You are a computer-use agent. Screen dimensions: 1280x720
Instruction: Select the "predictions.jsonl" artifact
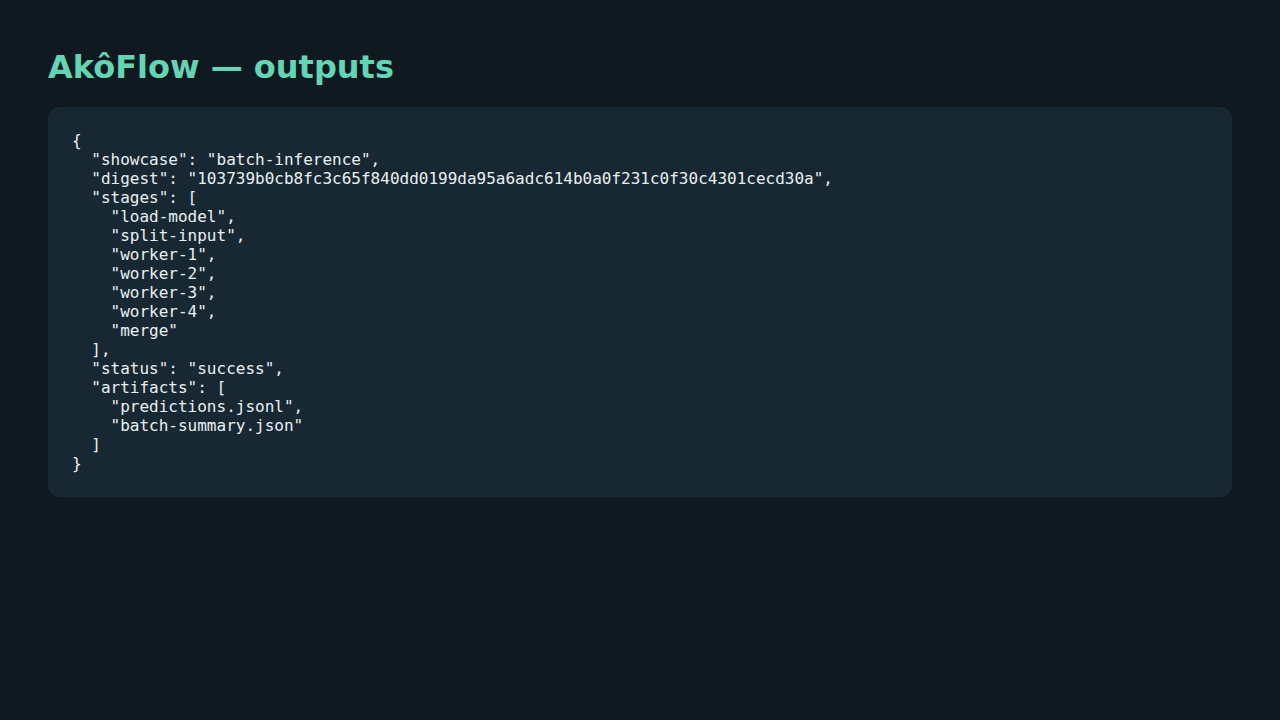pyautogui.click(x=202, y=407)
